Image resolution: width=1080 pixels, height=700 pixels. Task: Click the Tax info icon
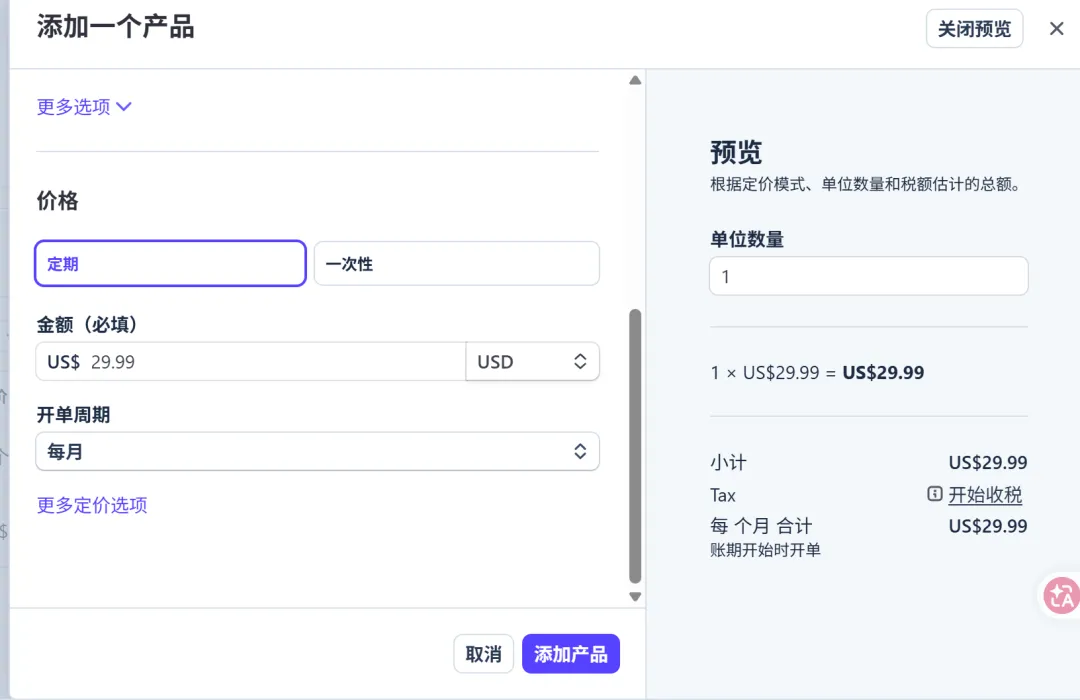pyautogui.click(x=935, y=494)
